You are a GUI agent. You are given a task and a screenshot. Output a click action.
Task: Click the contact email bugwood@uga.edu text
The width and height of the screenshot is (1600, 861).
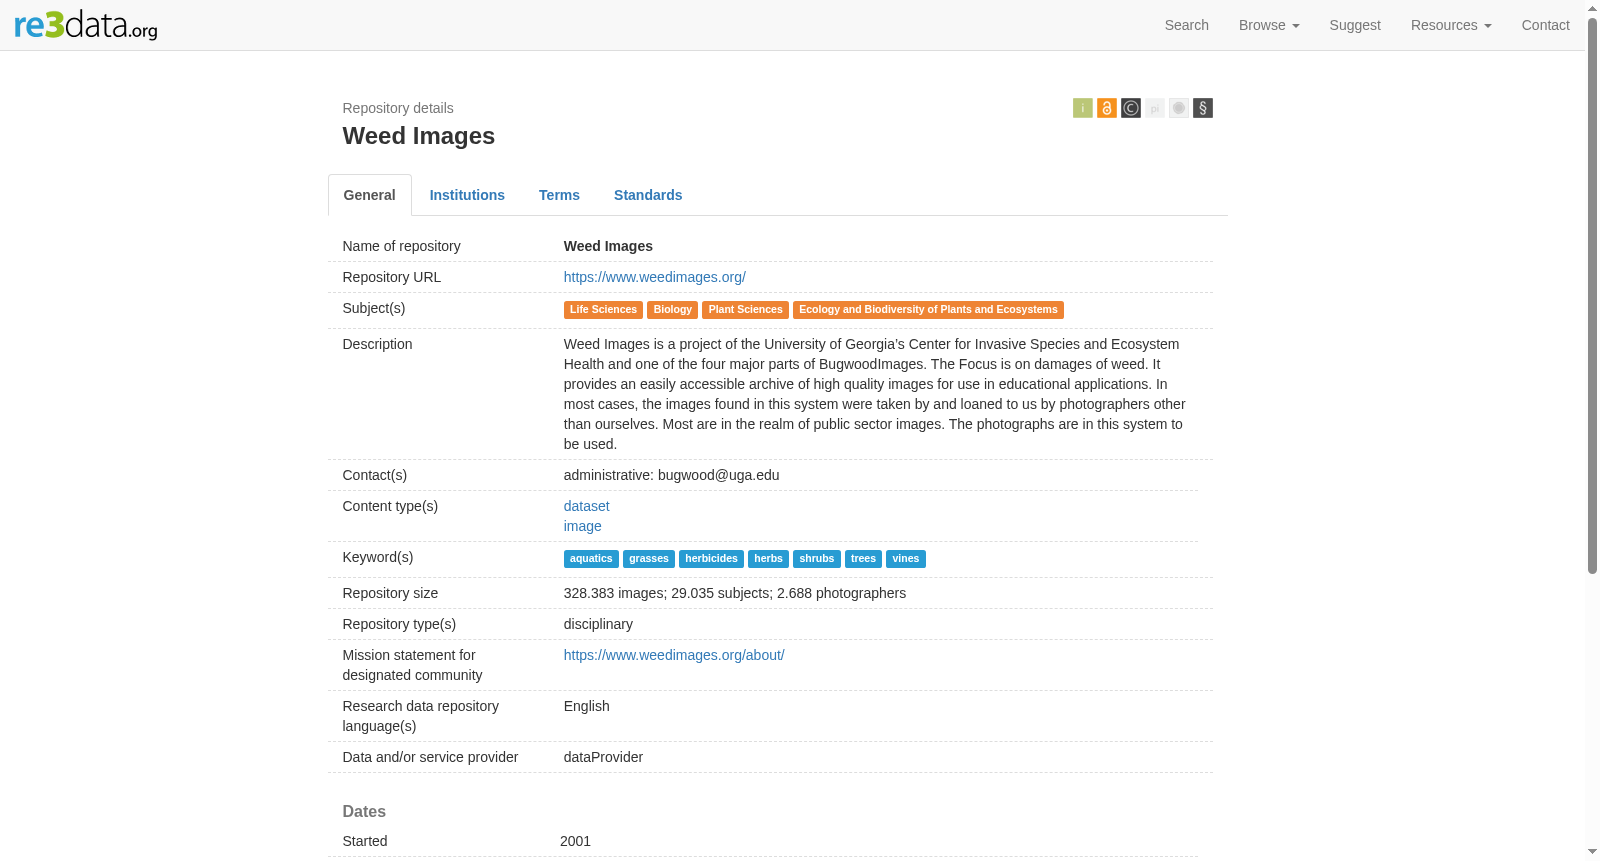[x=718, y=475]
